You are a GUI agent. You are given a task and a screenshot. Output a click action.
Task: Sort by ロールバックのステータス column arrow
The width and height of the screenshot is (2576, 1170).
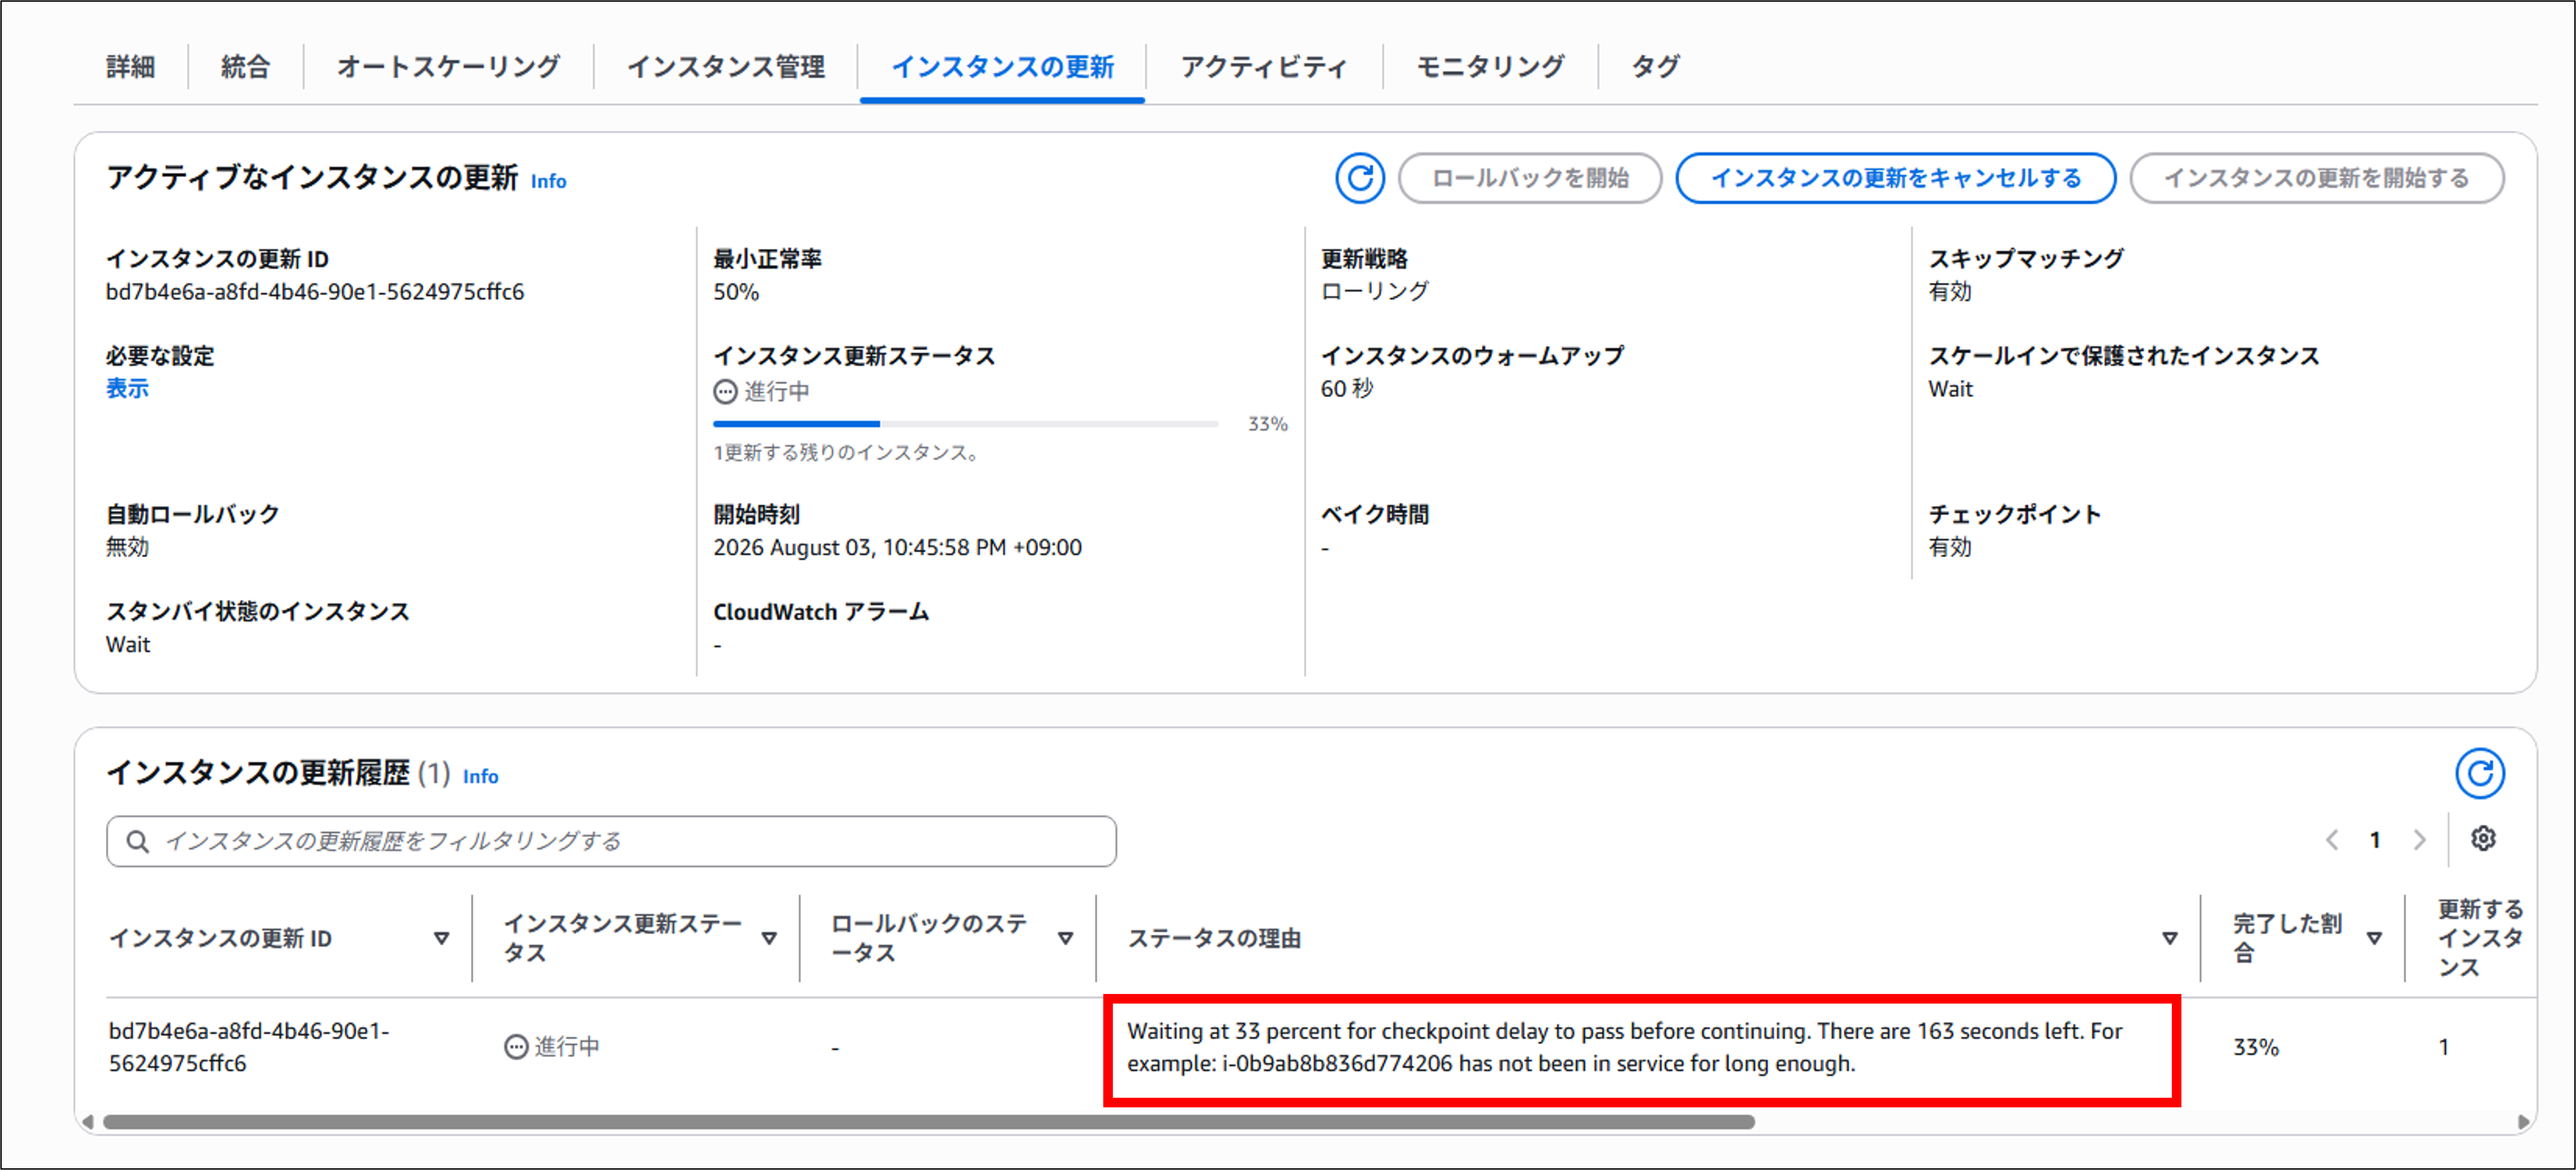click(1066, 938)
